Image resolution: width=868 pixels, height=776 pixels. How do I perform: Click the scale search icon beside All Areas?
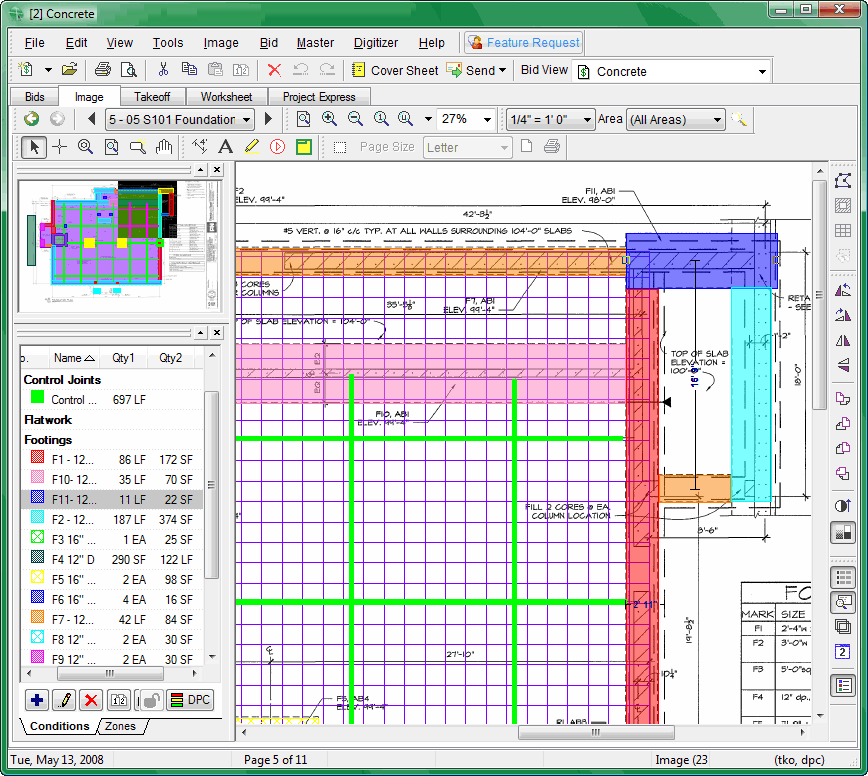(x=739, y=119)
